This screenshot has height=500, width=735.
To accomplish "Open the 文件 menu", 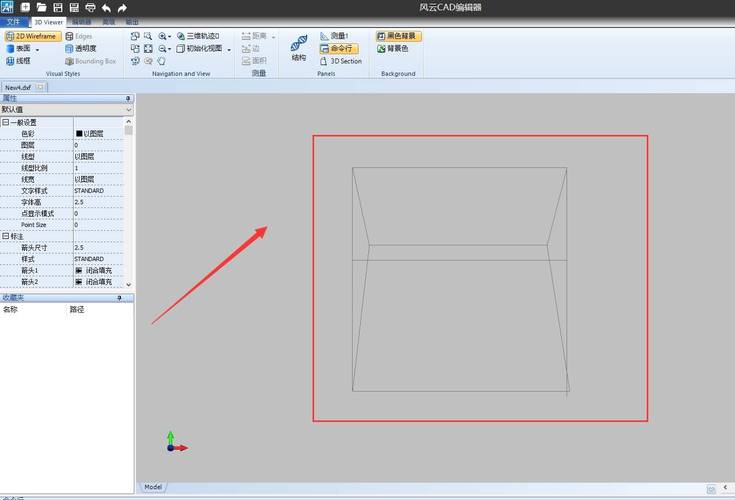I will pos(14,21).
